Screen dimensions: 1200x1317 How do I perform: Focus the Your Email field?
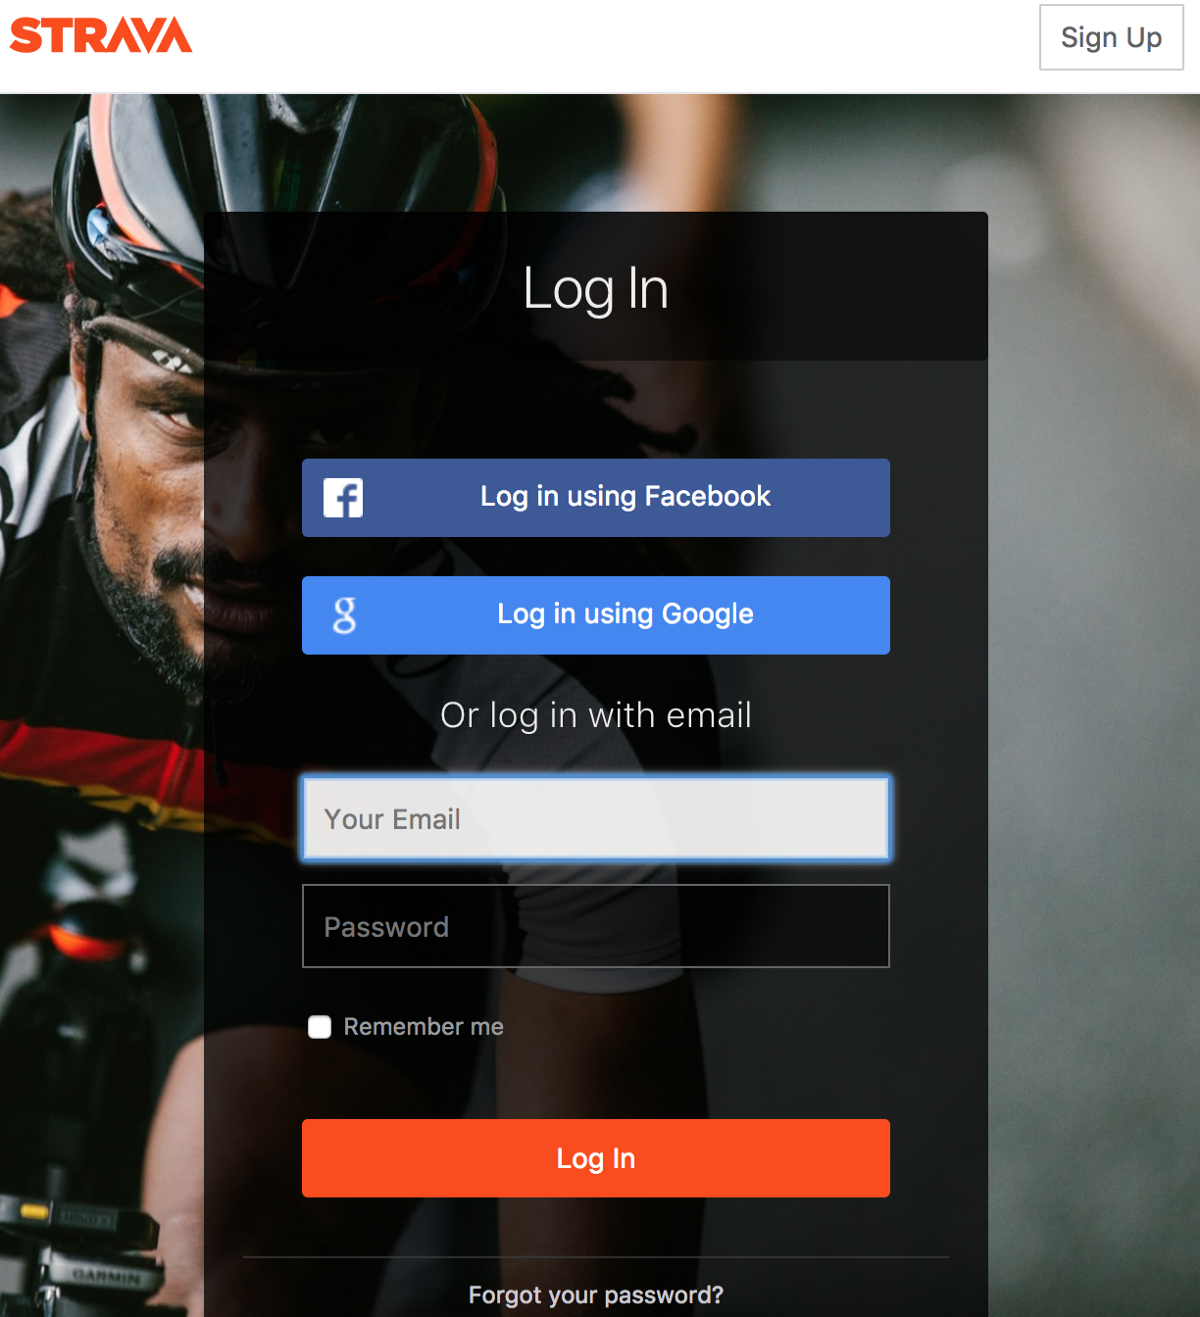tap(596, 818)
